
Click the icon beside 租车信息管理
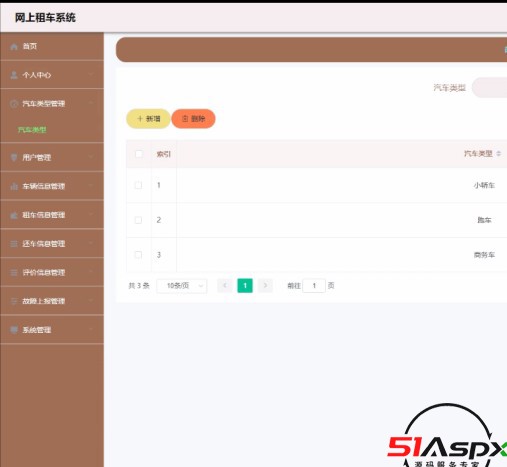pyautogui.click(x=14, y=215)
